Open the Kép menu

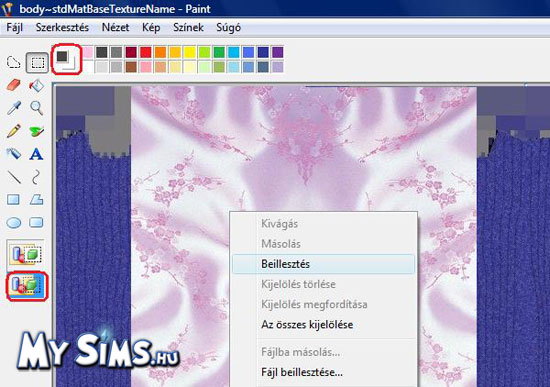coord(151,27)
